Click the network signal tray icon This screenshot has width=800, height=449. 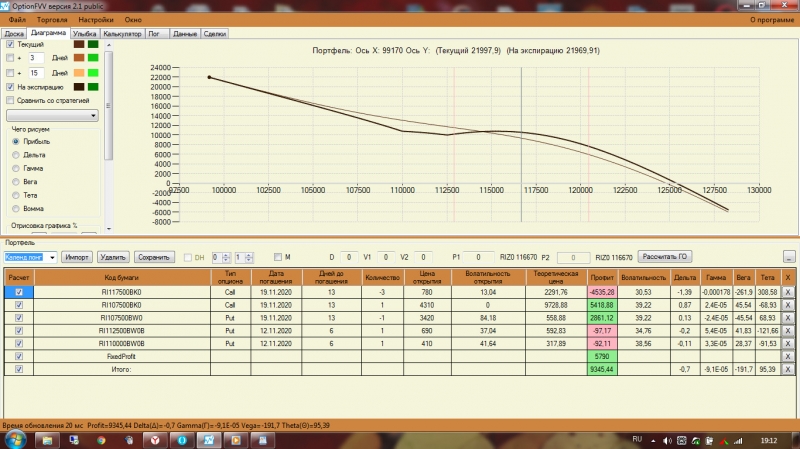pyautogui.click(x=738, y=440)
